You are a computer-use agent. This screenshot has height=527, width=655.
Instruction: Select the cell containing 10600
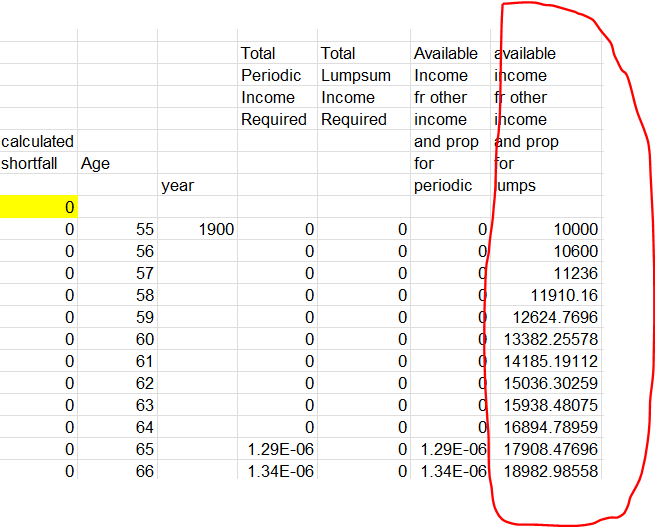[546, 251]
